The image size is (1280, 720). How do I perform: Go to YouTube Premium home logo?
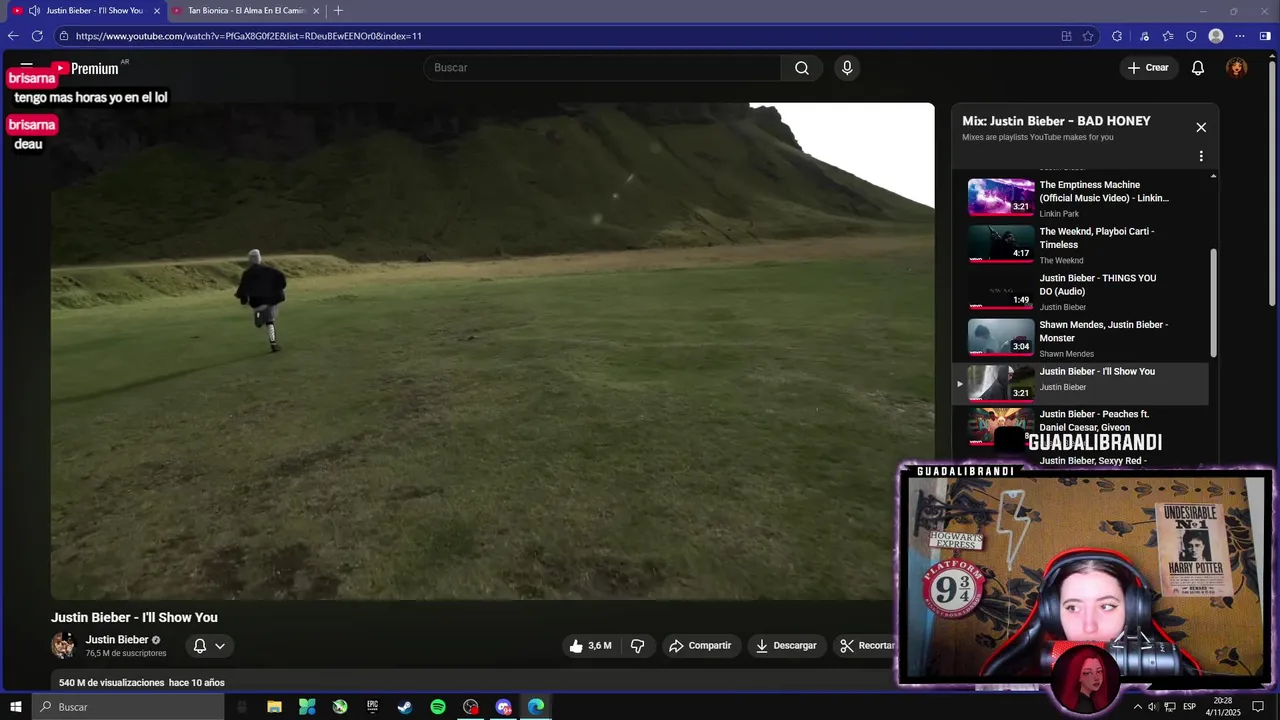(x=85, y=68)
